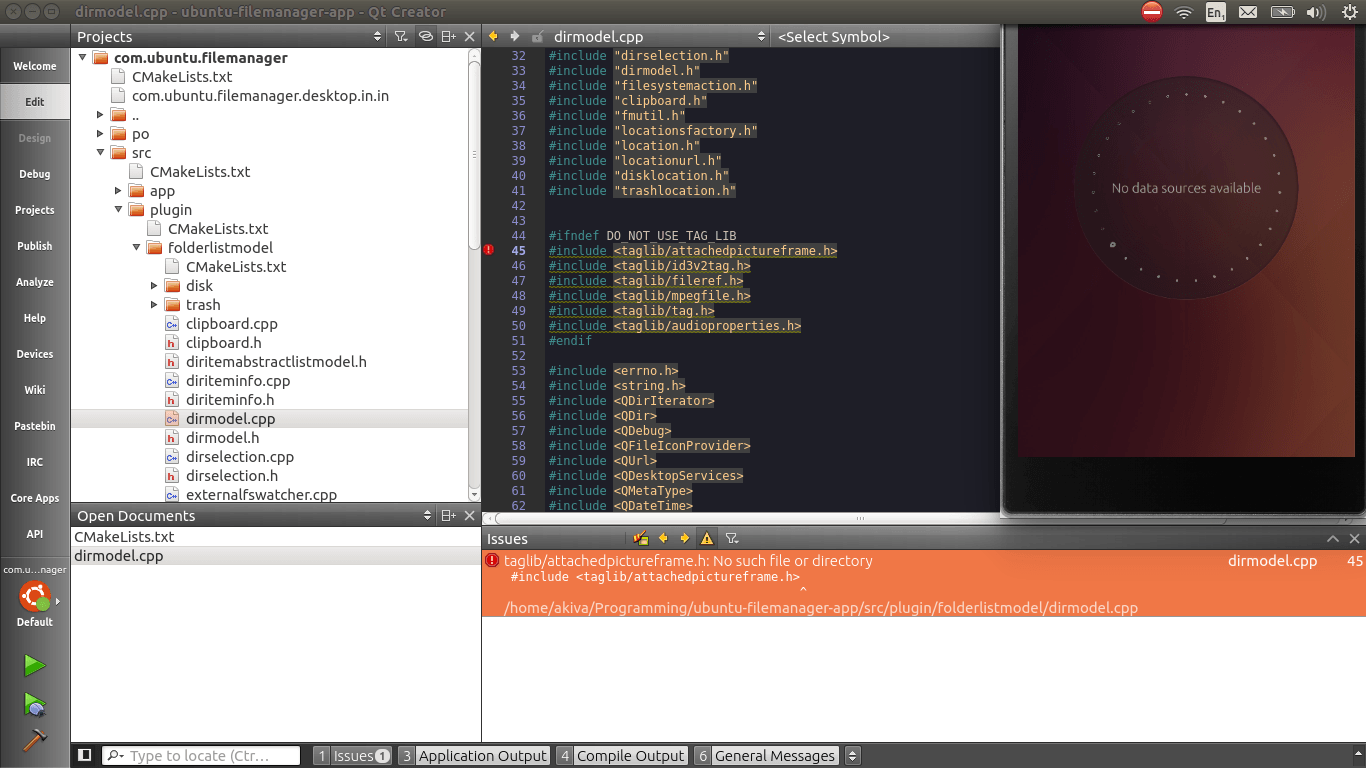Image resolution: width=1366 pixels, height=768 pixels.
Task: Collapse the folderlistmodel folder
Action: tap(137, 248)
